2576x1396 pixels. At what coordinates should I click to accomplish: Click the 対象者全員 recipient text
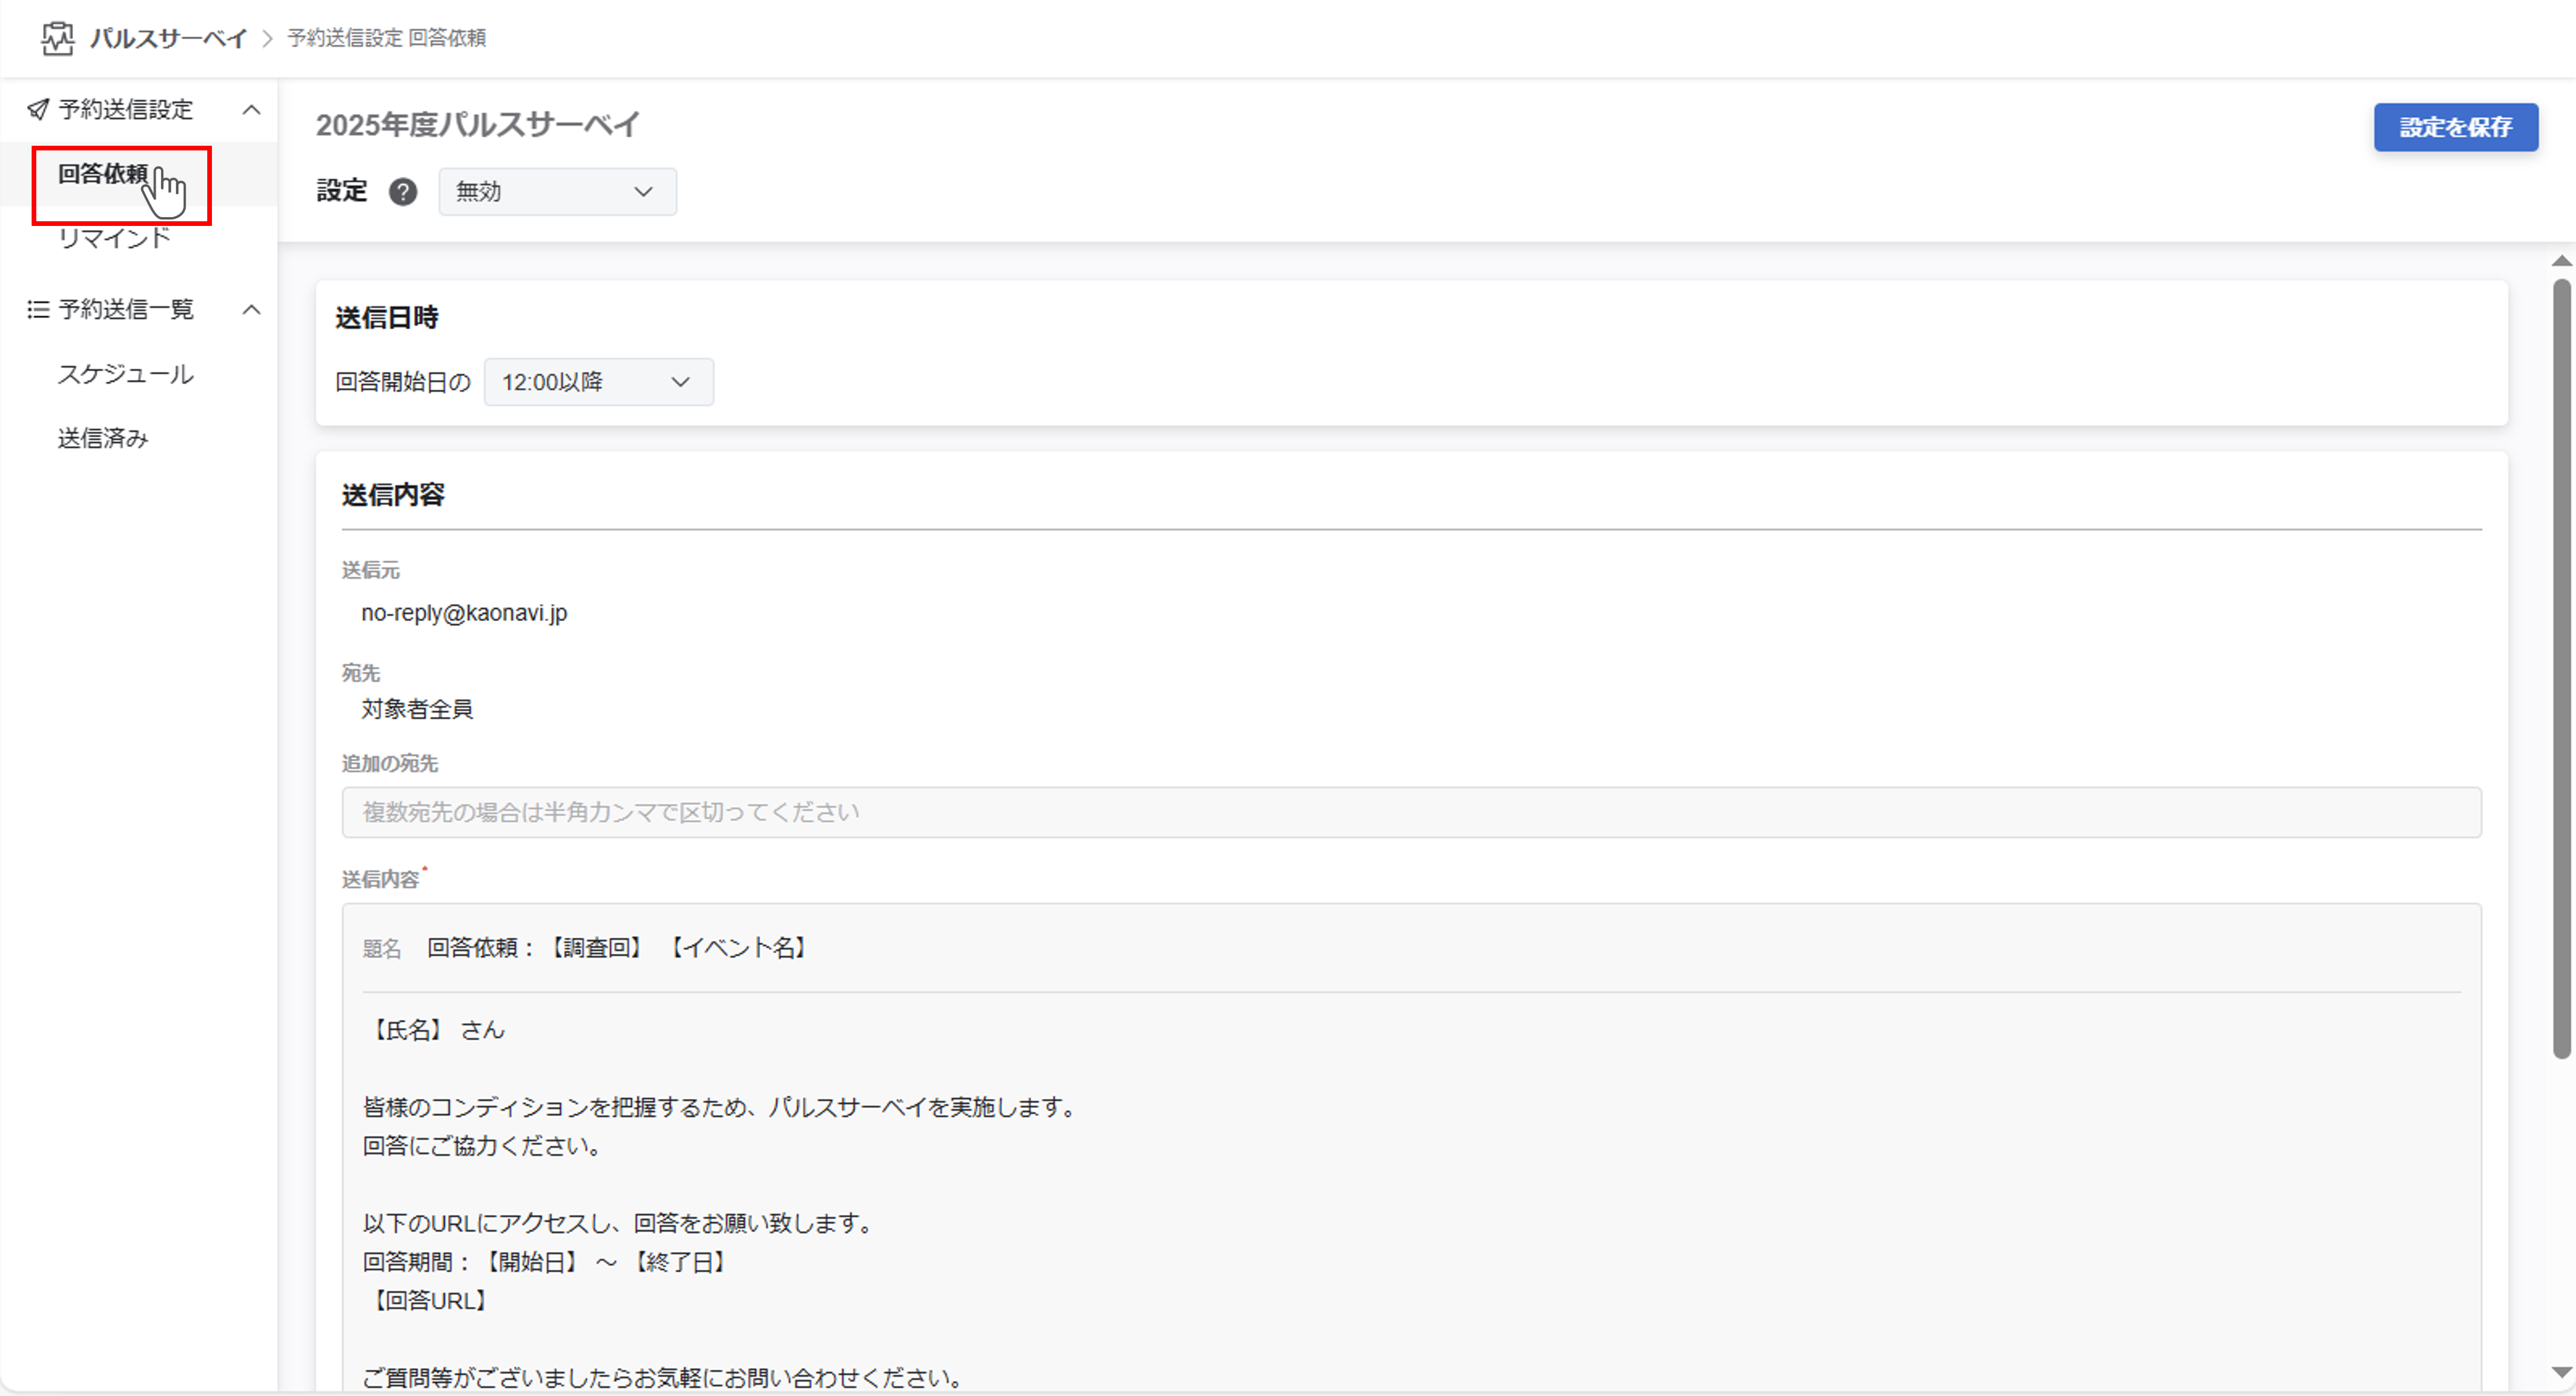(417, 709)
